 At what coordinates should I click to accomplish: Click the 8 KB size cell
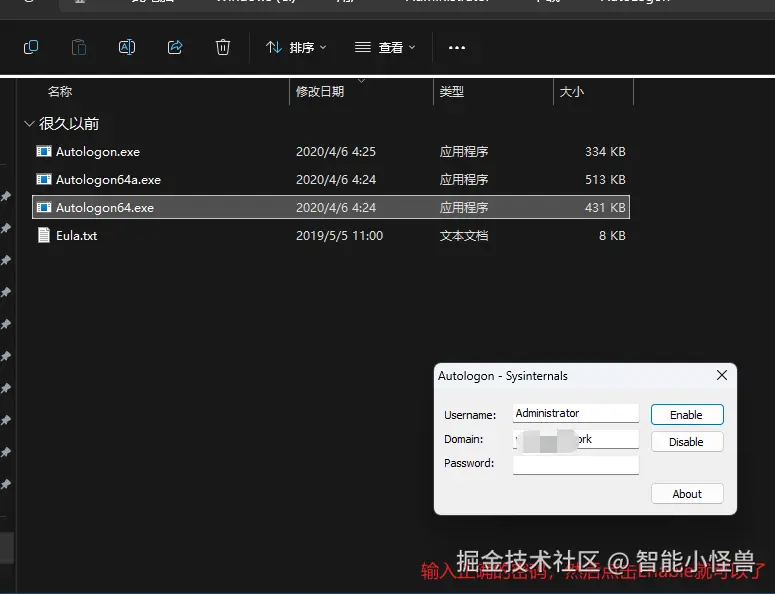pos(612,236)
